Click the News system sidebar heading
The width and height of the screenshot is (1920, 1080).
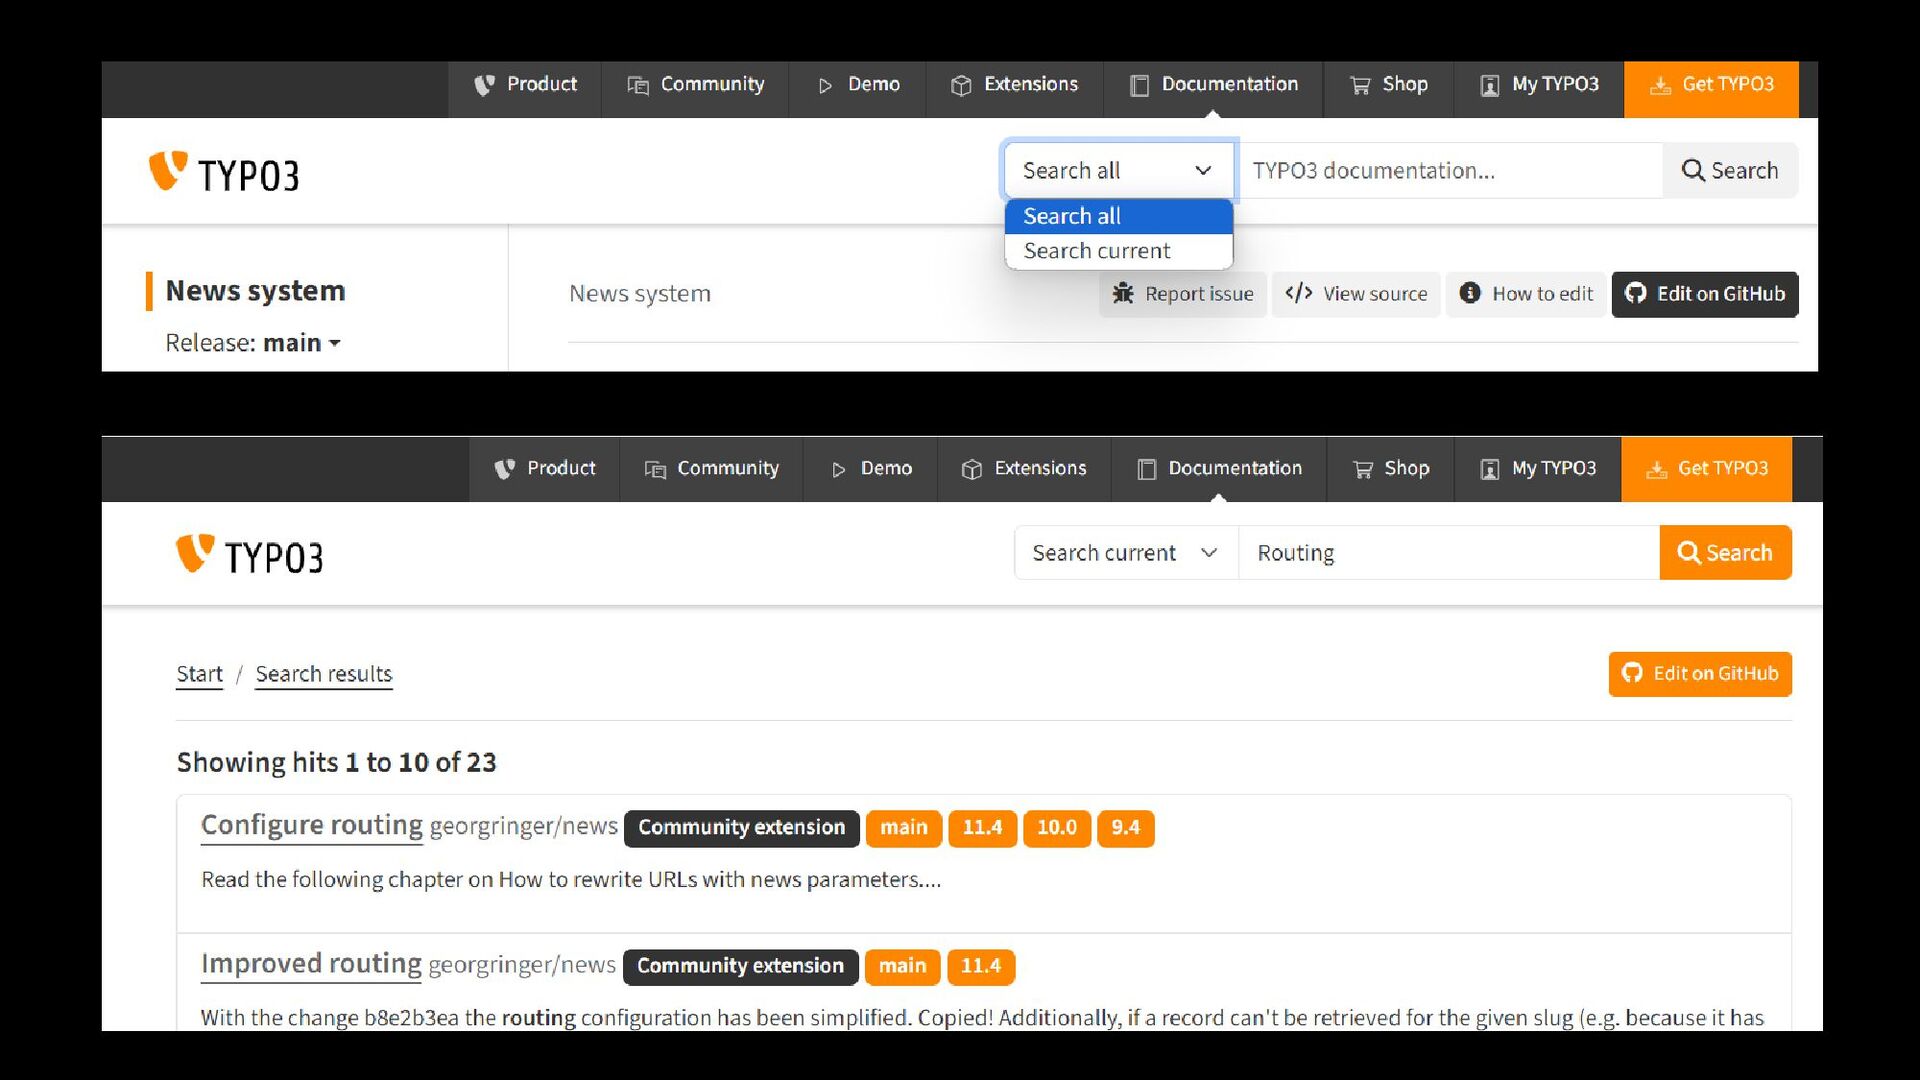pyautogui.click(x=255, y=291)
